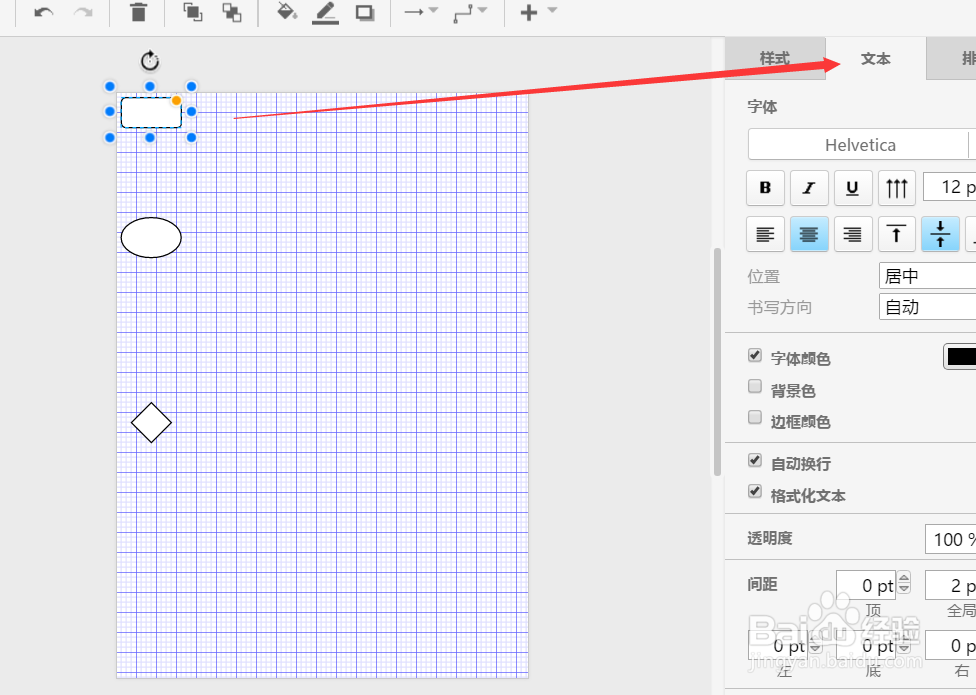
Task: Click the undo arrow icon
Action: [x=43, y=12]
